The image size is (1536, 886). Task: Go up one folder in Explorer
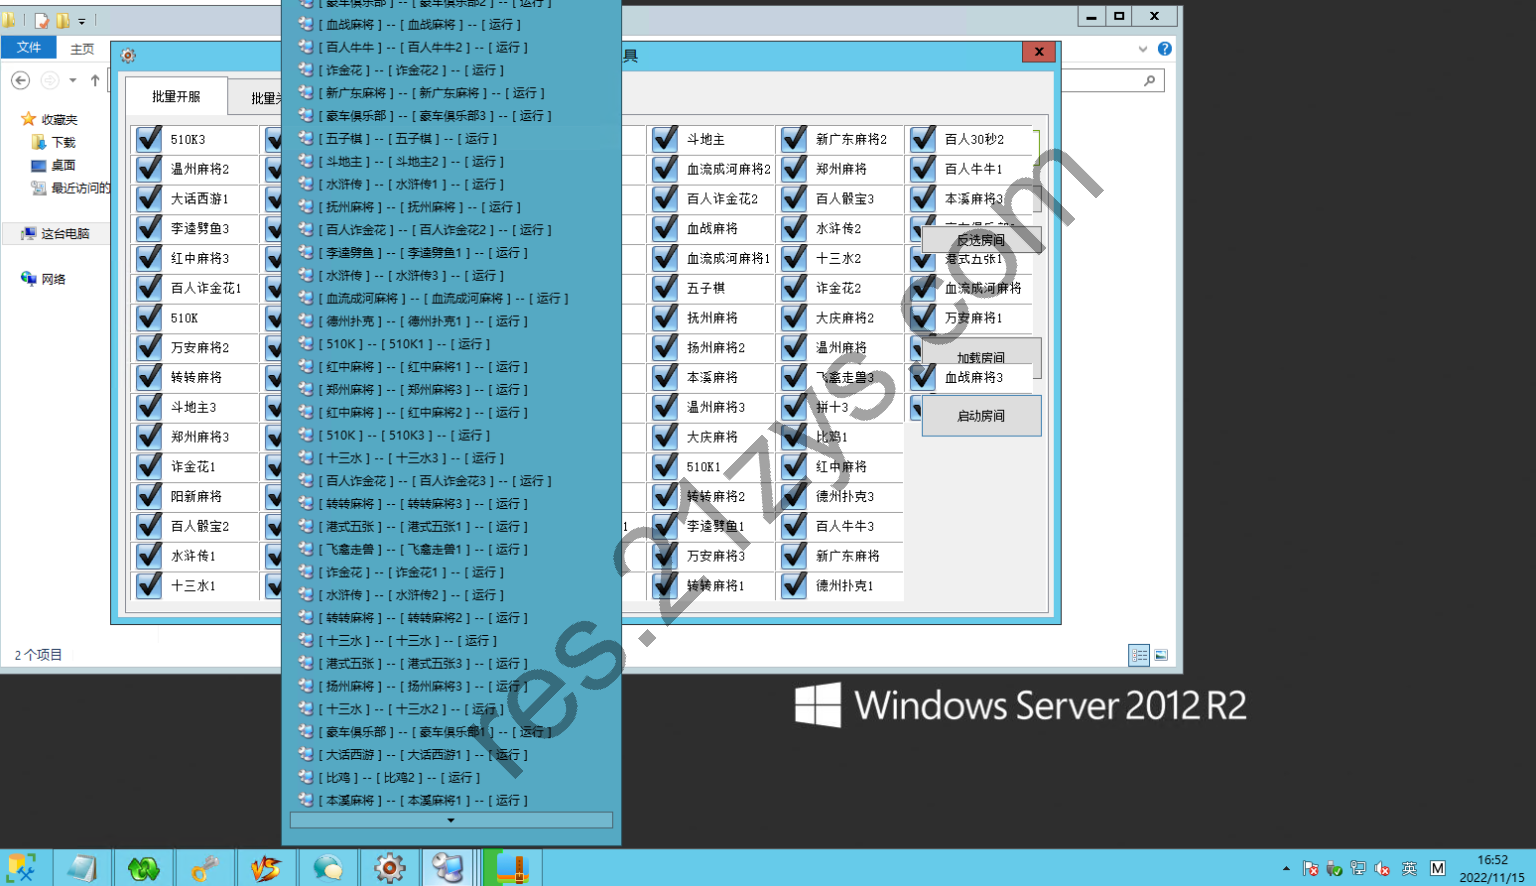pyautogui.click(x=95, y=80)
